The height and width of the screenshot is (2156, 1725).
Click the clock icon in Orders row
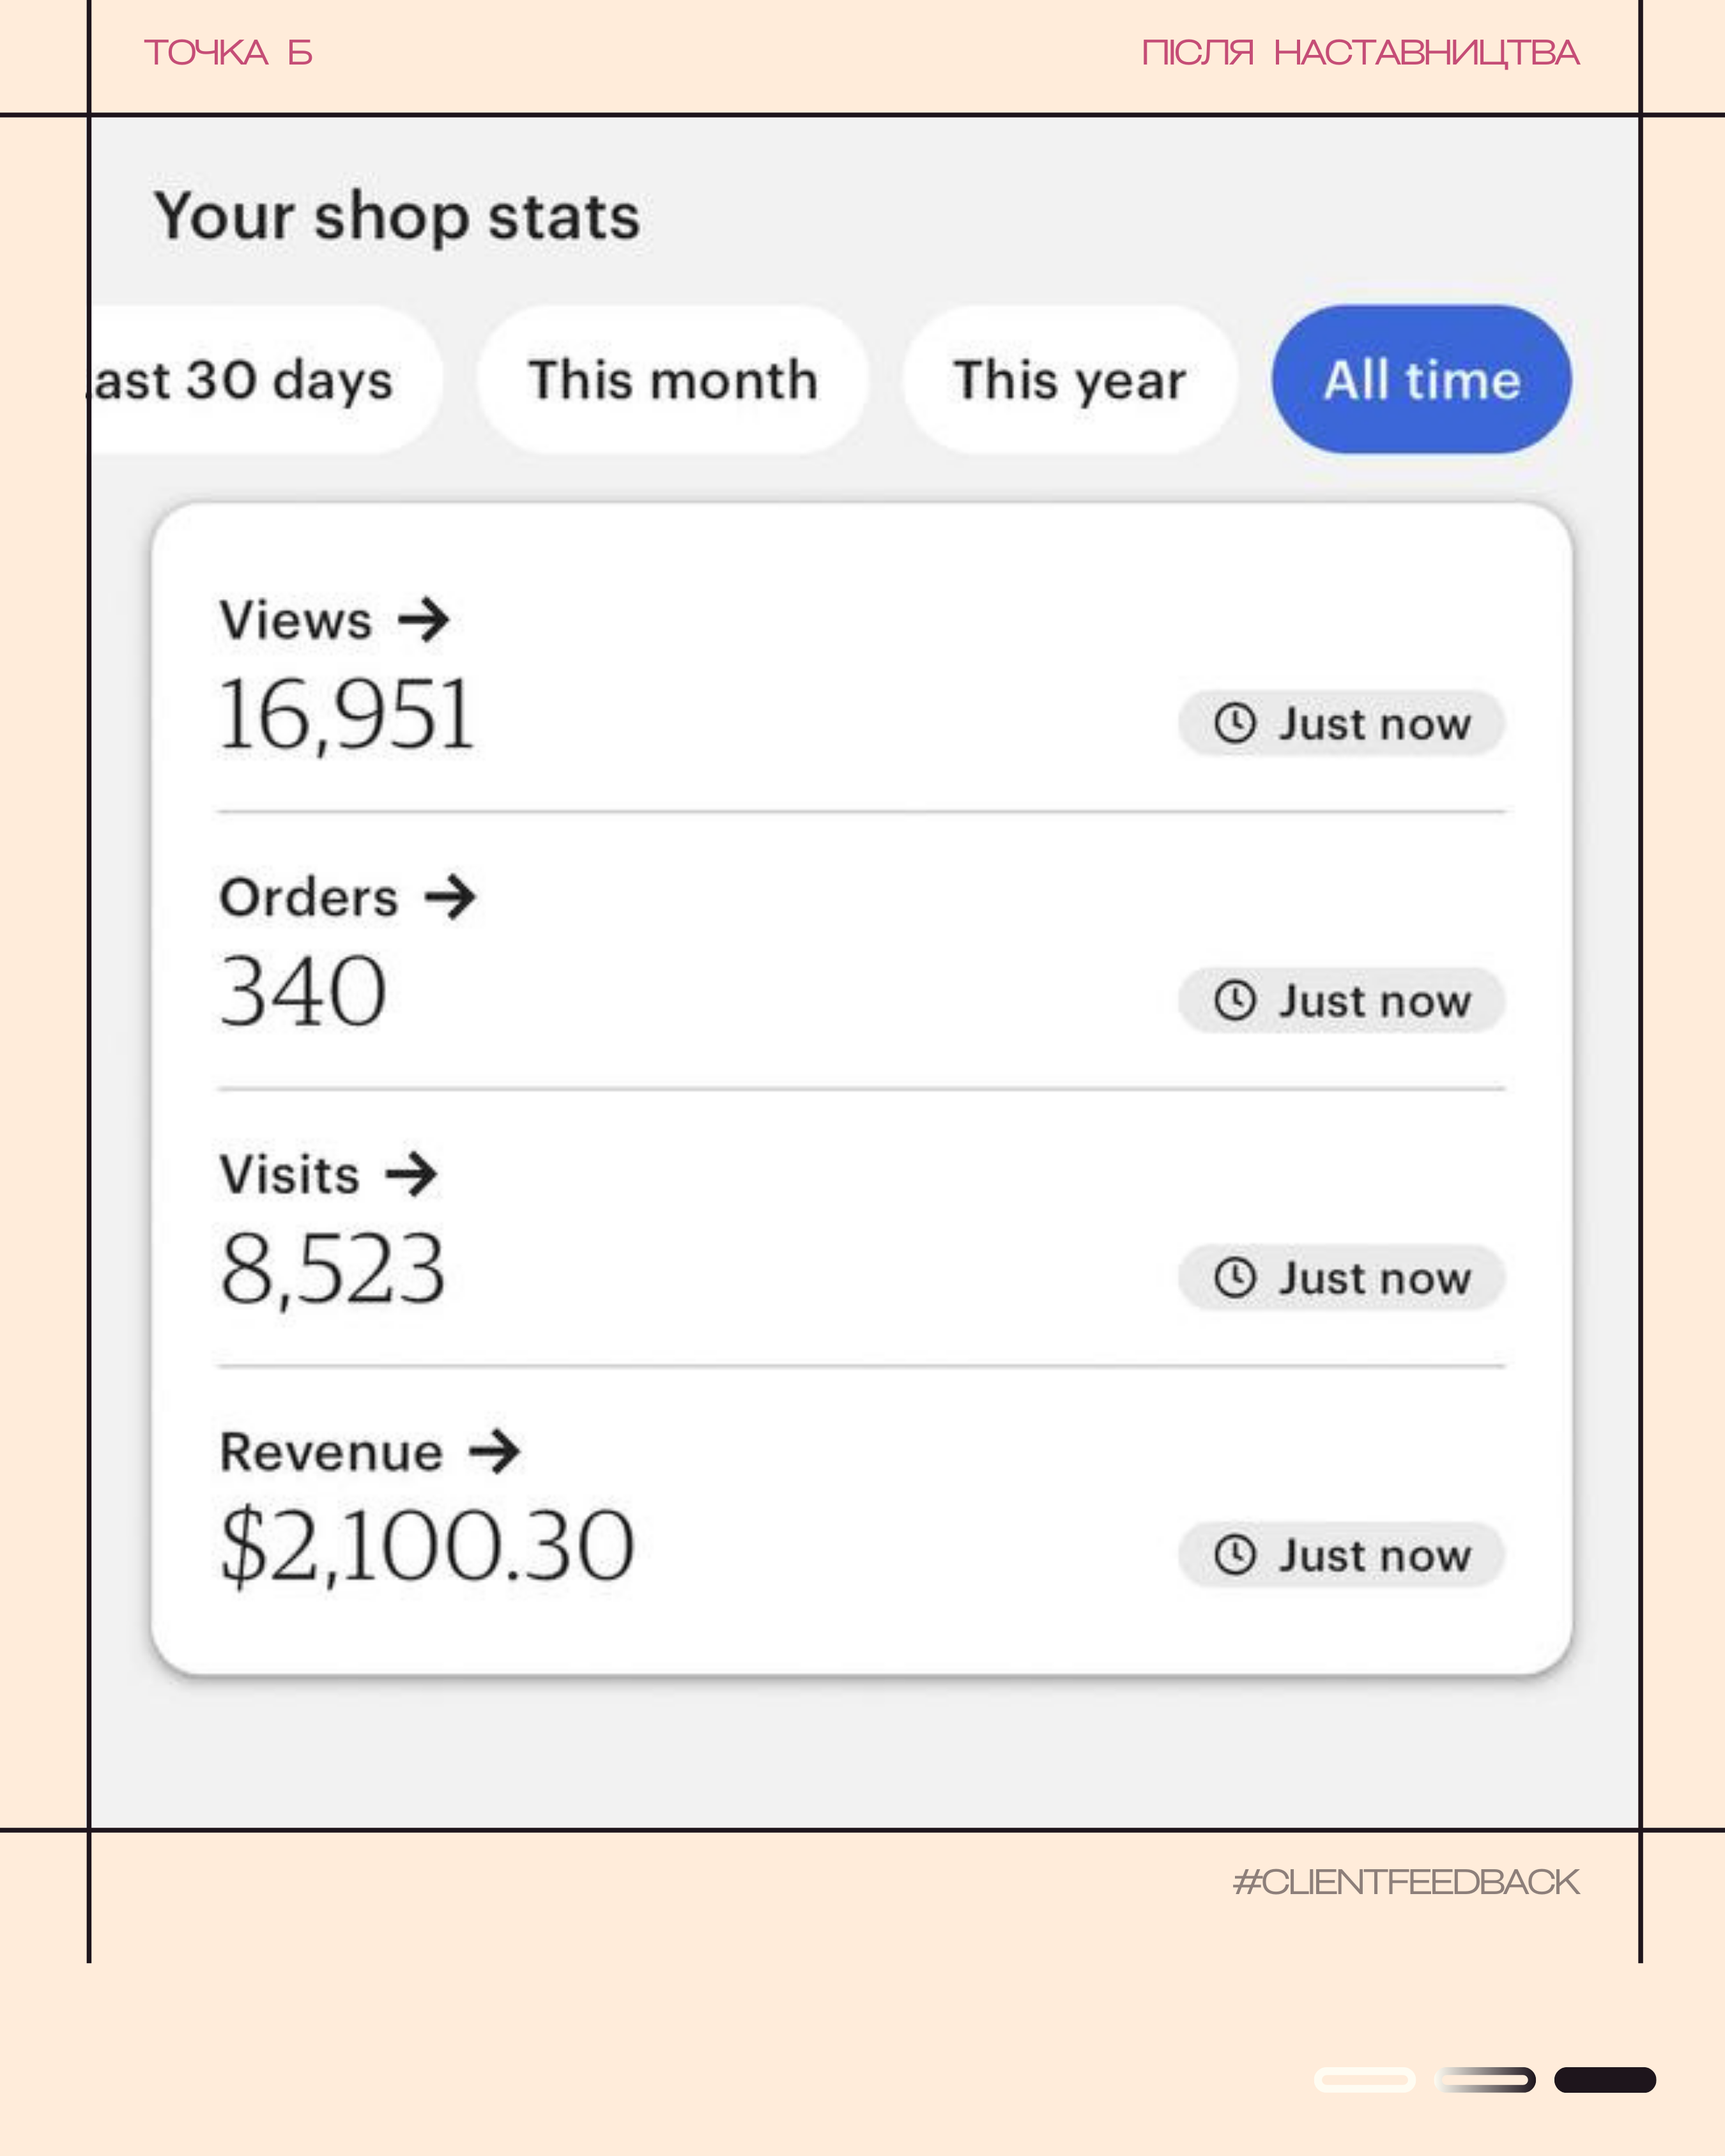click(1235, 1000)
